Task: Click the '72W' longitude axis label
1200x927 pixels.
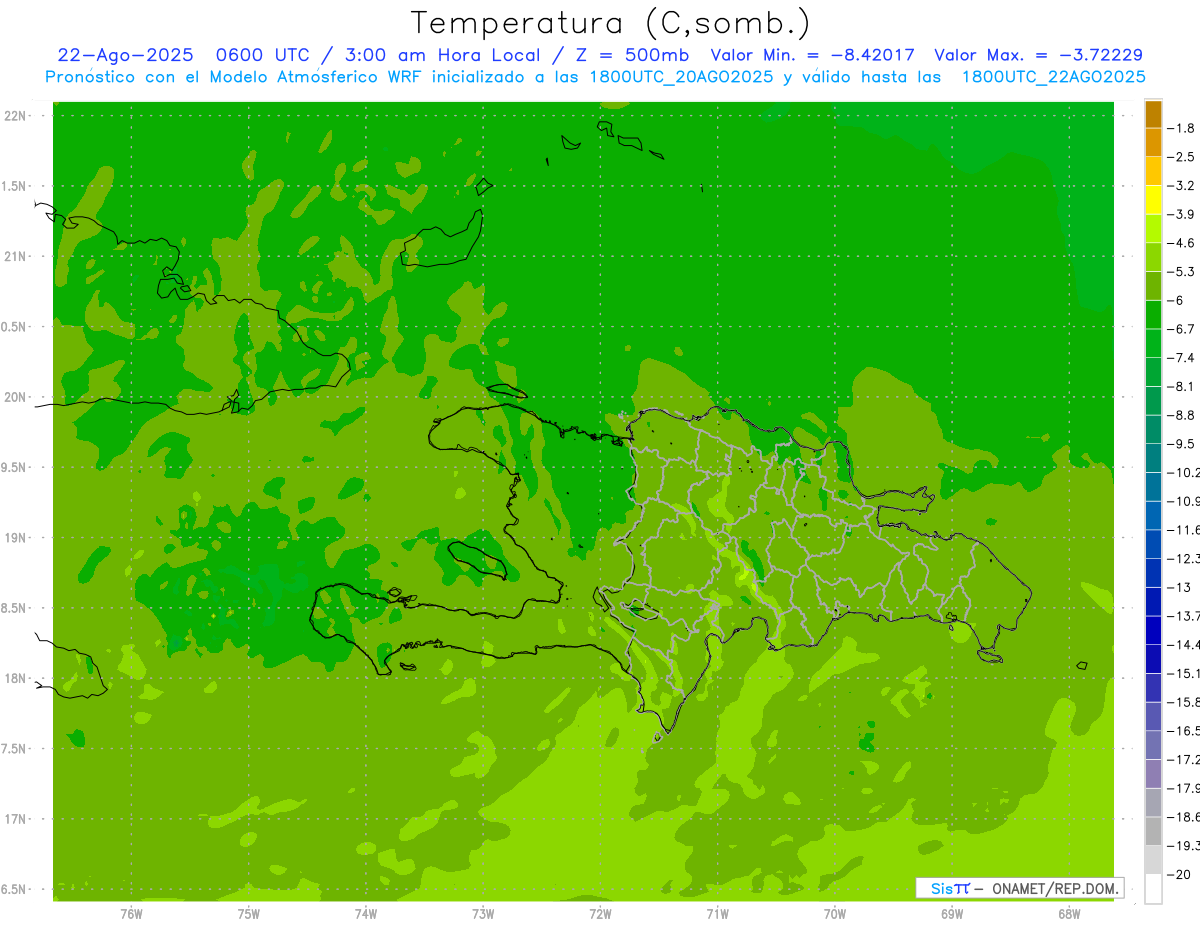Action: 600,914
